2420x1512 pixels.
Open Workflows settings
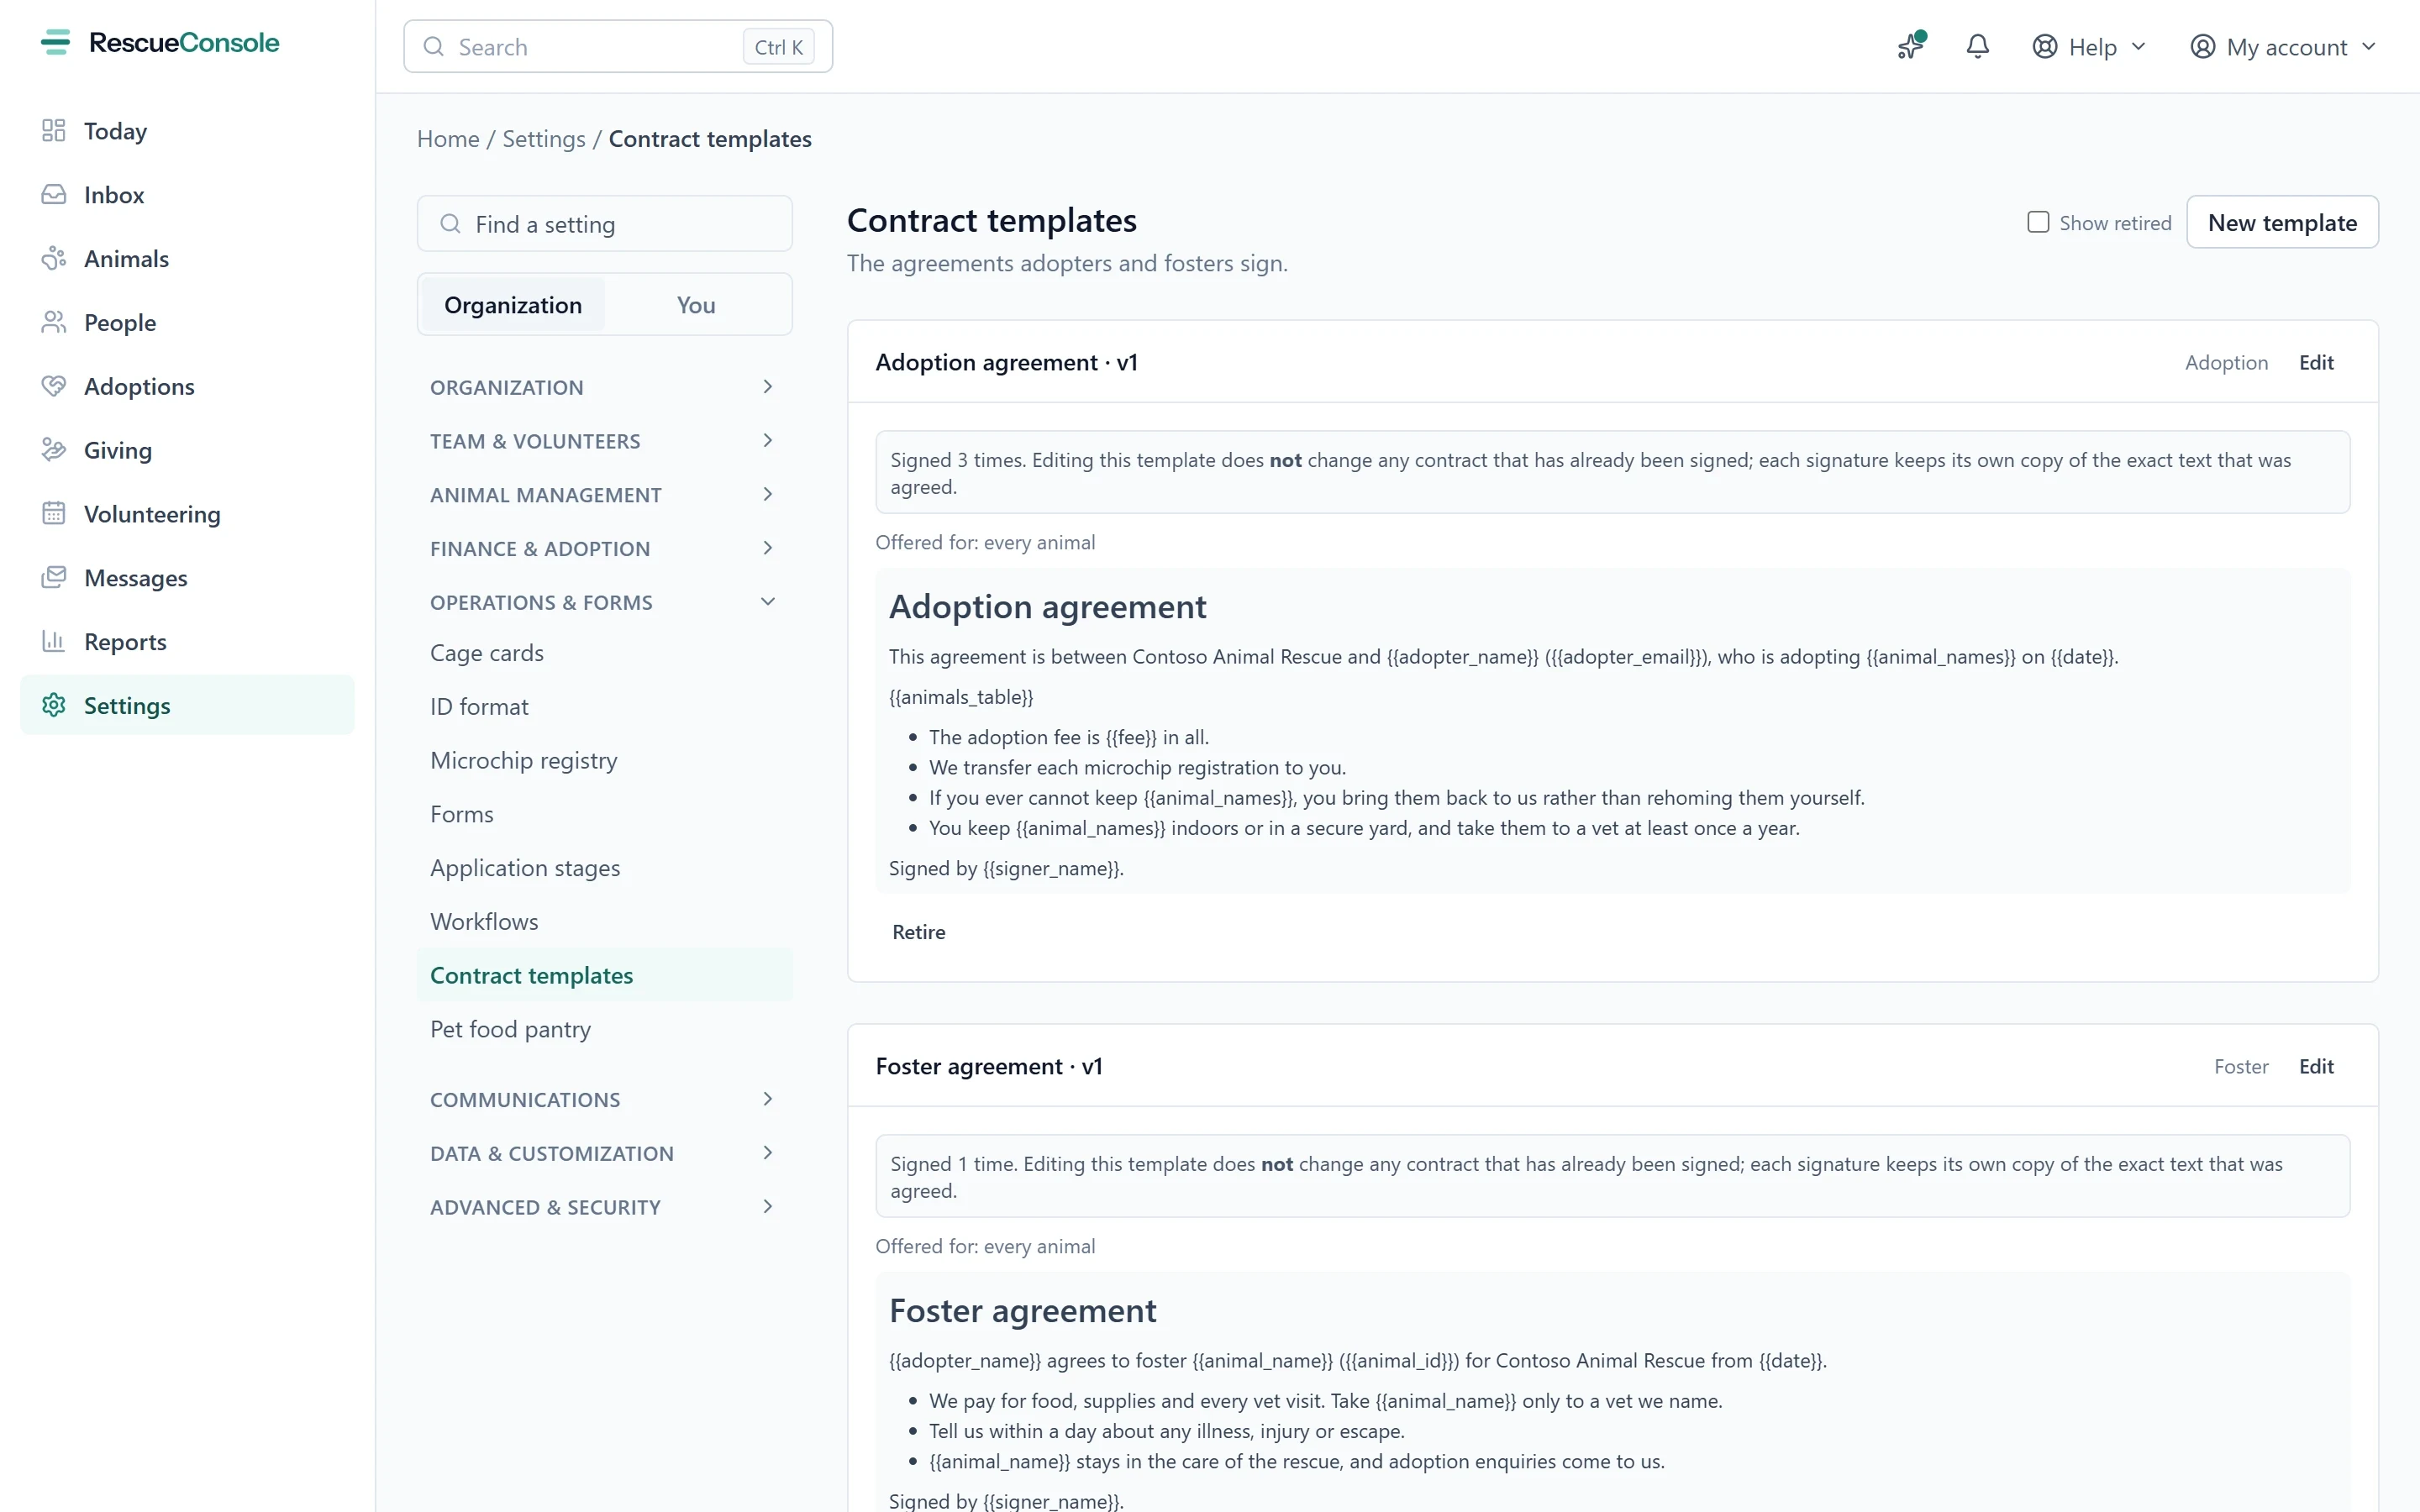[x=604, y=922]
